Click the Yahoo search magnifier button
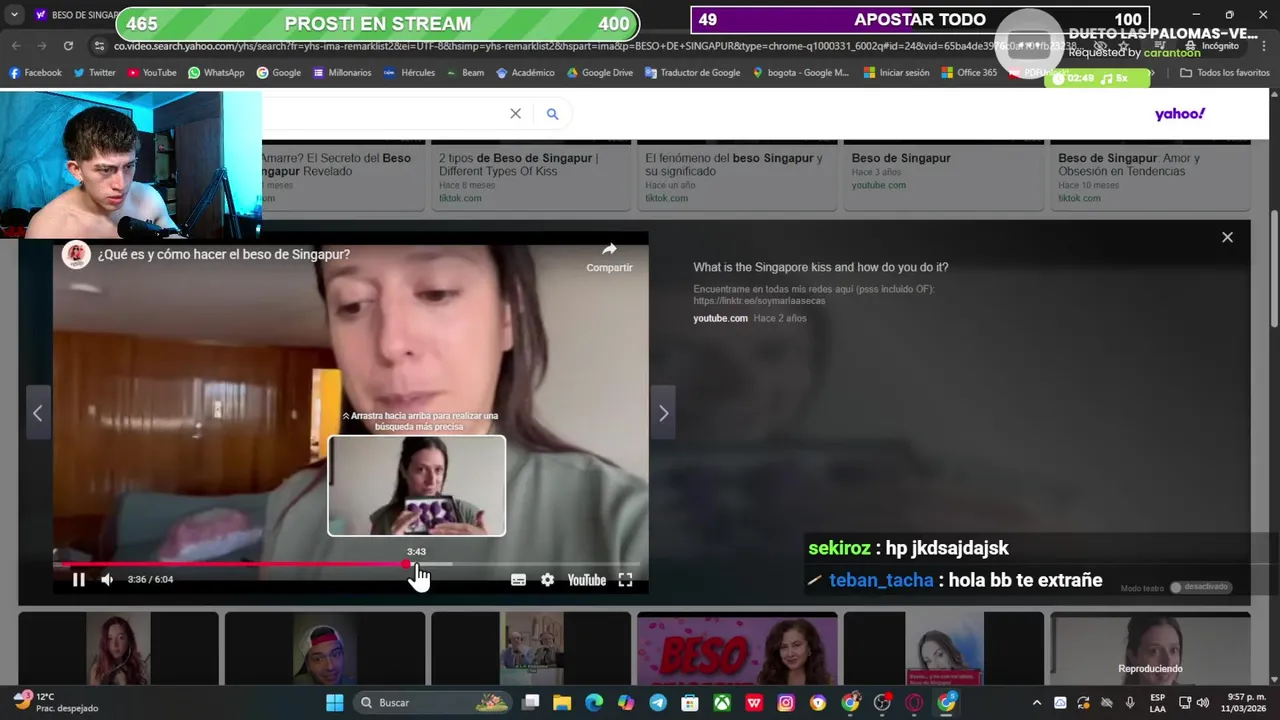The width and height of the screenshot is (1280, 720). tap(552, 114)
